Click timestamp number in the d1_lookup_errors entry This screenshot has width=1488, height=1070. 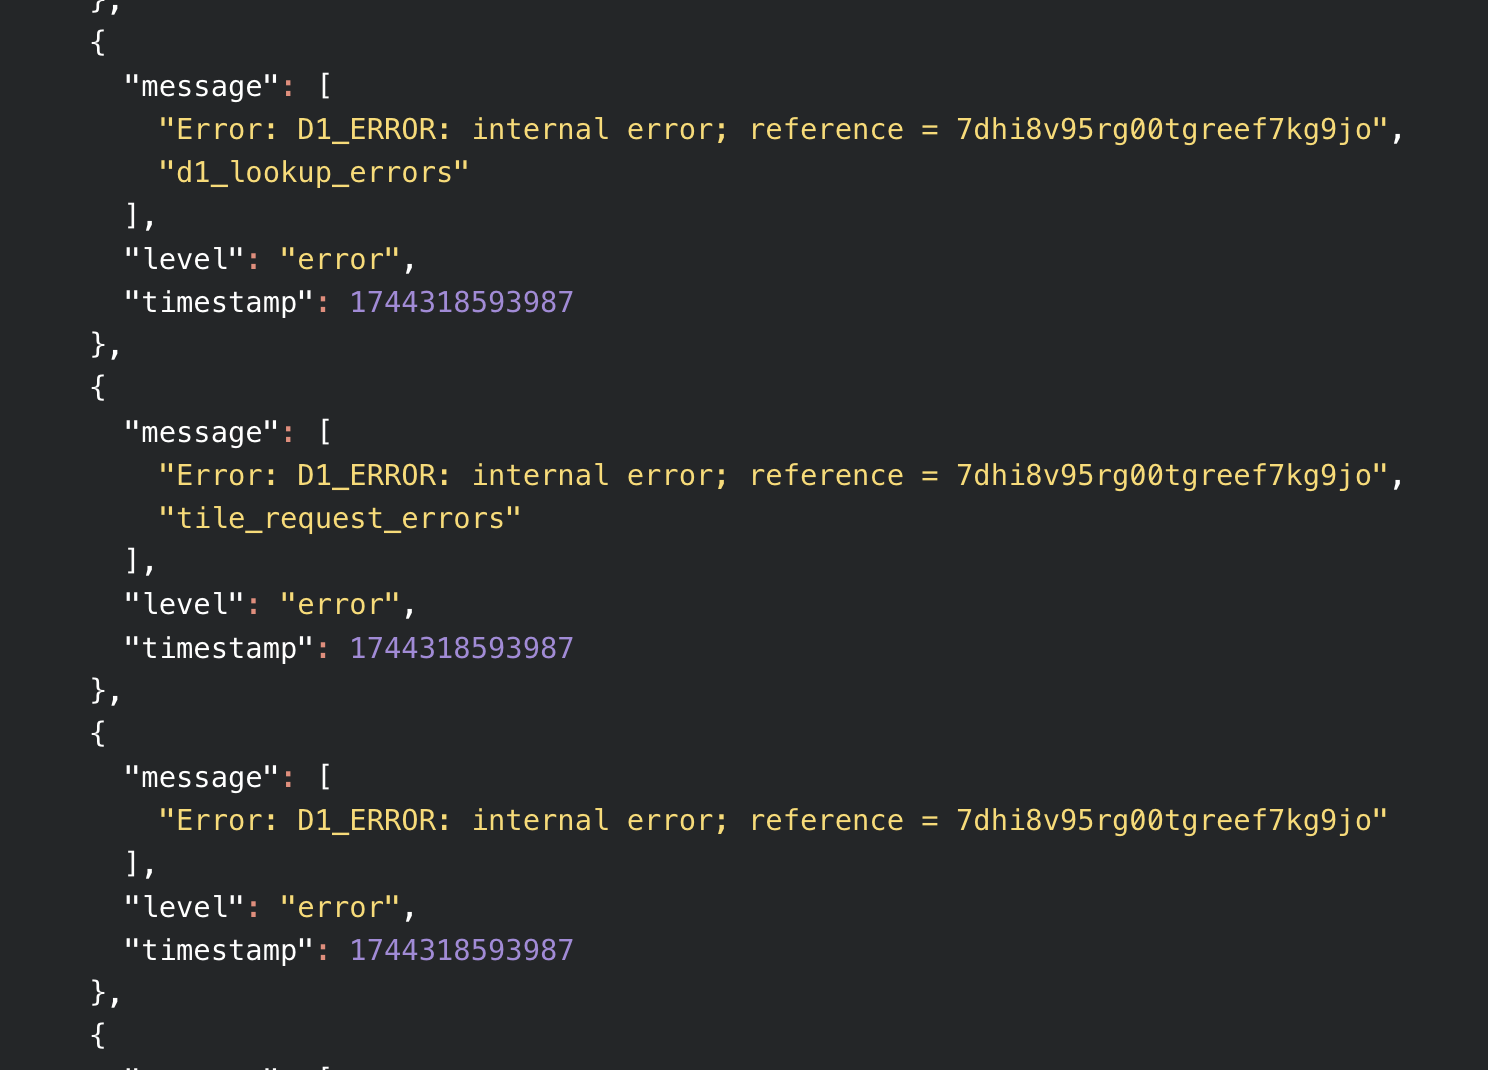(x=461, y=302)
